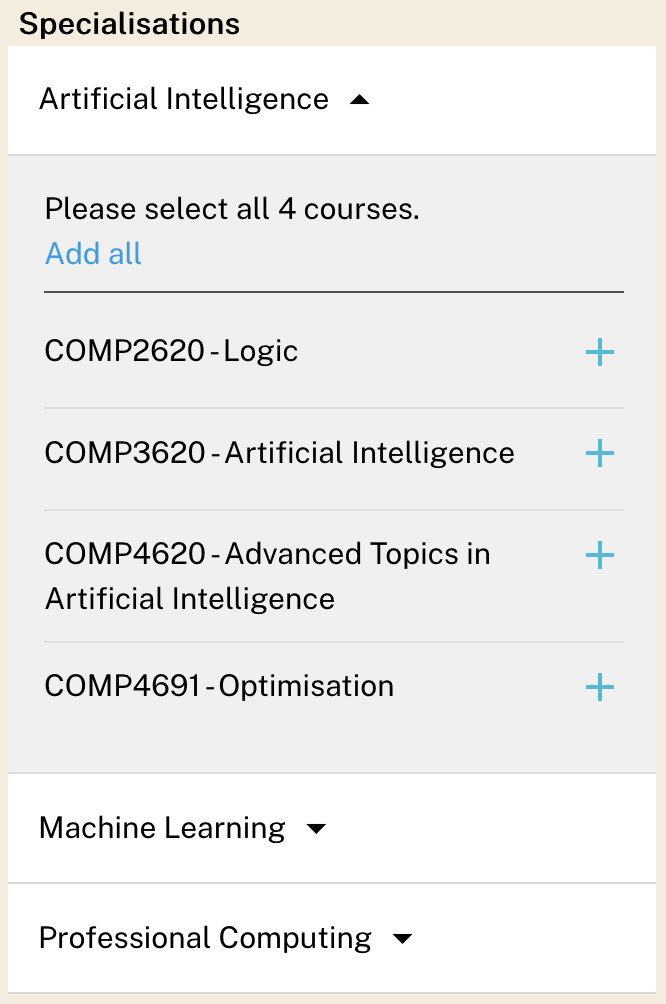Image resolution: width=666 pixels, height=1004 pixels.
Task: Click the Artificial Intelligence section header
Action: click(x=184, y=99)
